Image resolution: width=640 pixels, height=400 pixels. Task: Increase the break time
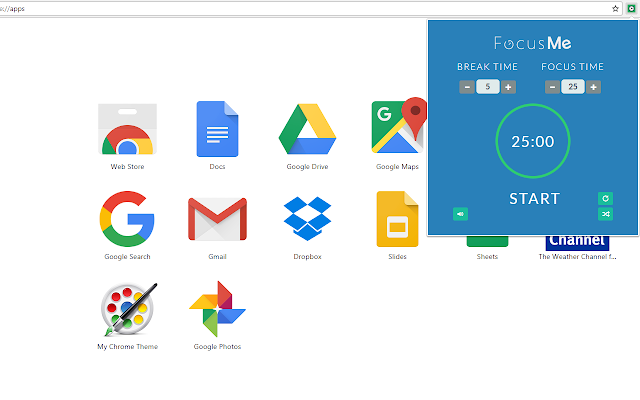coord(508,87)
